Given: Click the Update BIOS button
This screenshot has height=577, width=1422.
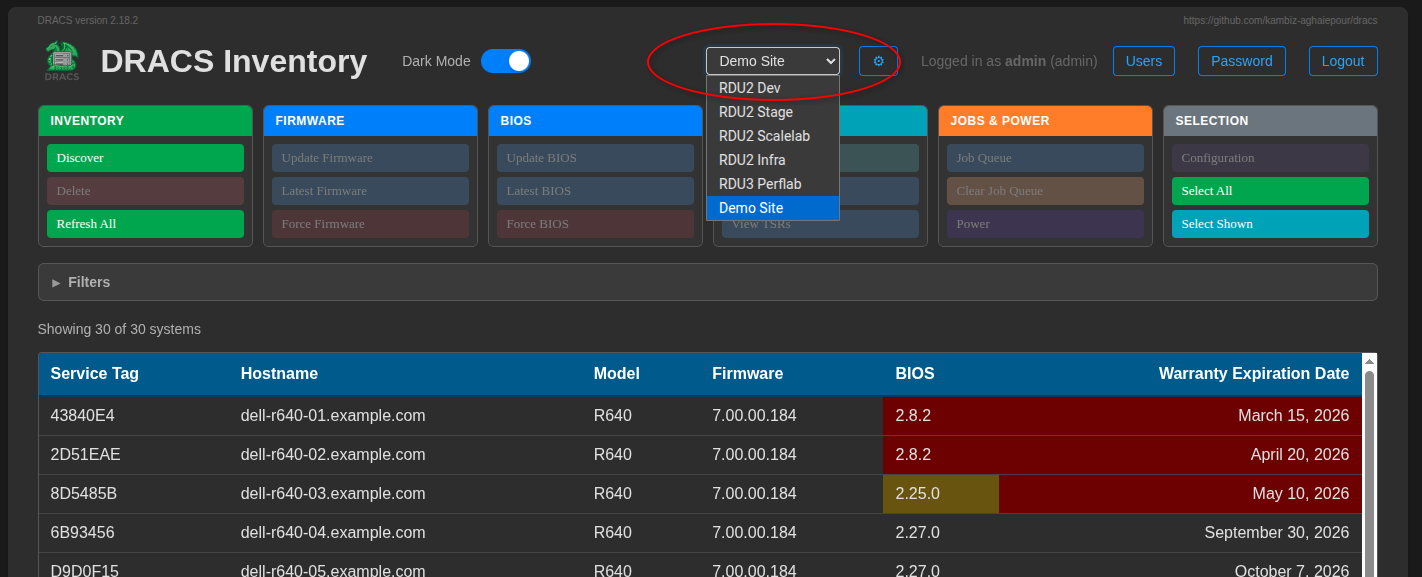Looking at the screenshot, I should pyautogui.click(x=595, y=158).
